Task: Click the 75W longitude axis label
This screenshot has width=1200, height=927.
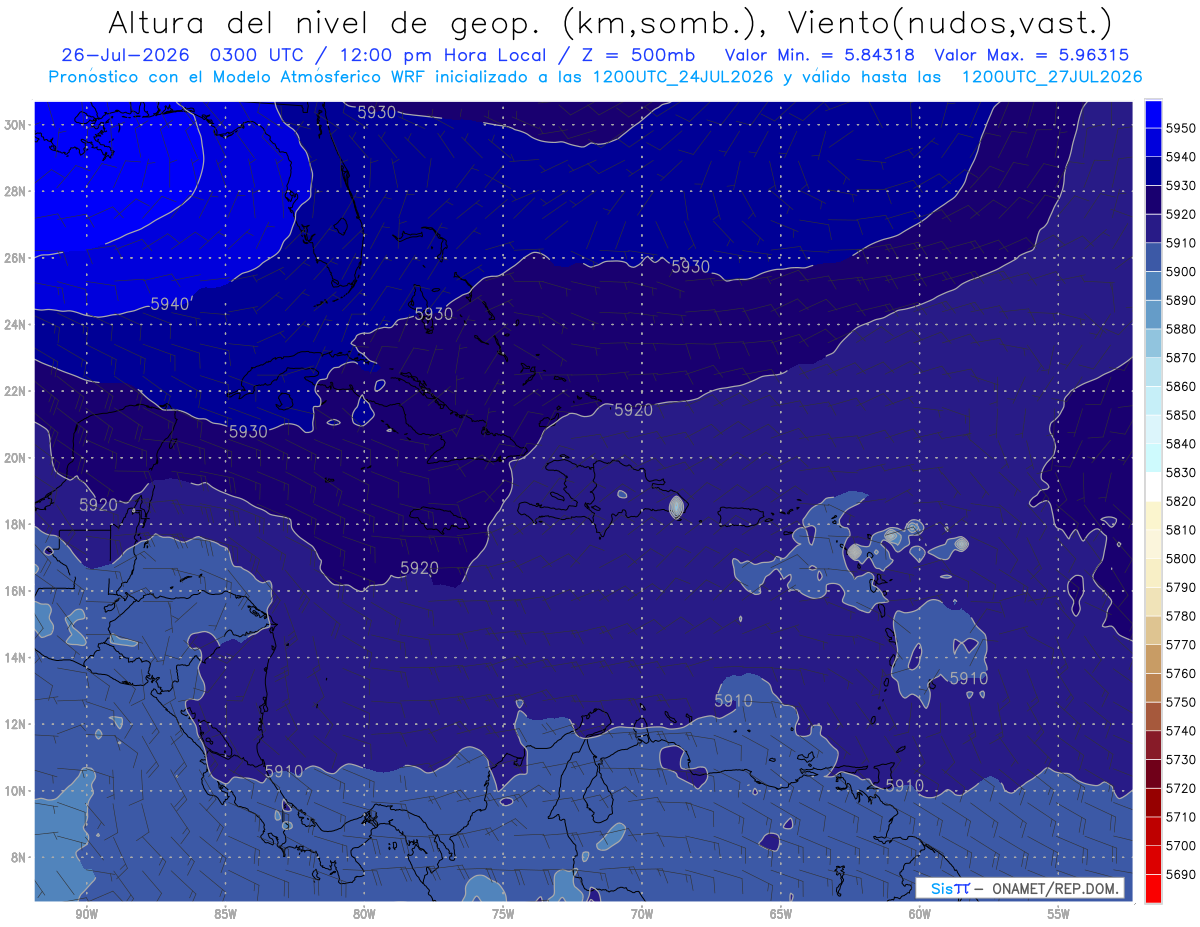Action: pyautogui.click(x=503, y=914)
